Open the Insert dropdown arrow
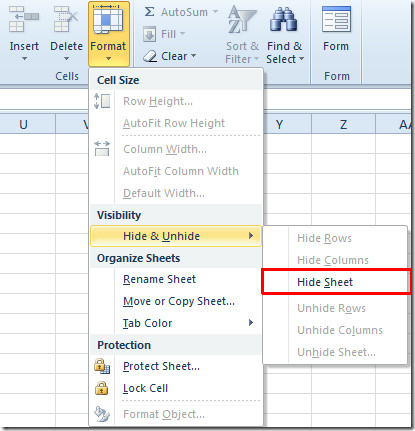 click(24, 59)
